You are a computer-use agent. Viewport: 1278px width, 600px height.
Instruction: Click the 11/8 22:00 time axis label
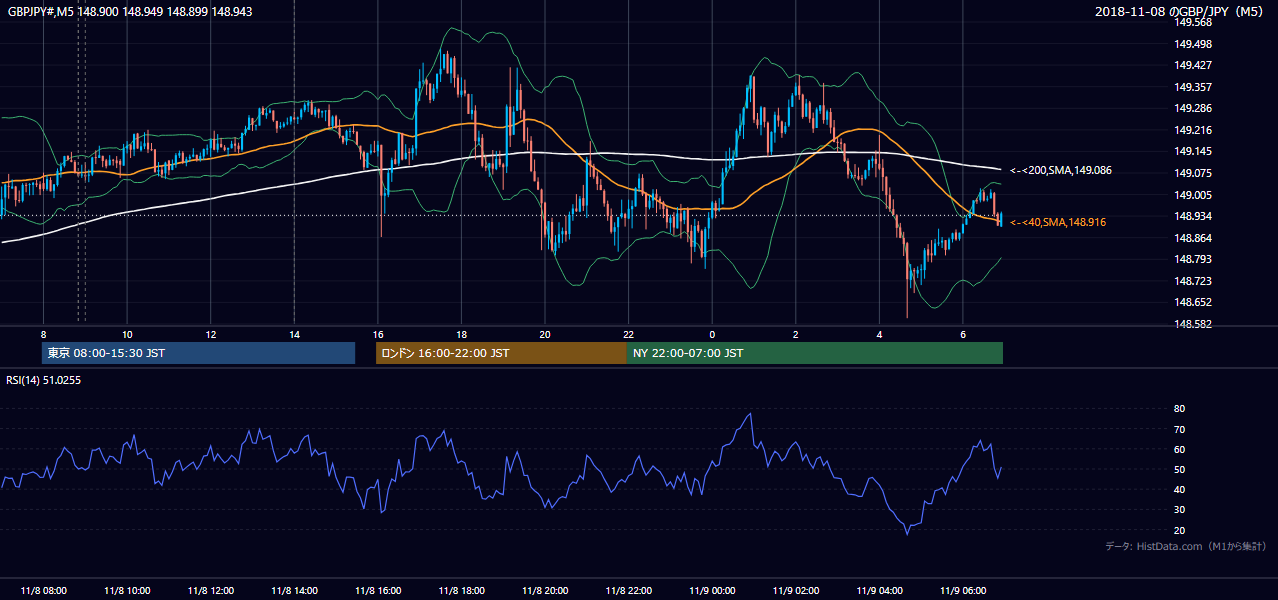click(x=629, y=591)
